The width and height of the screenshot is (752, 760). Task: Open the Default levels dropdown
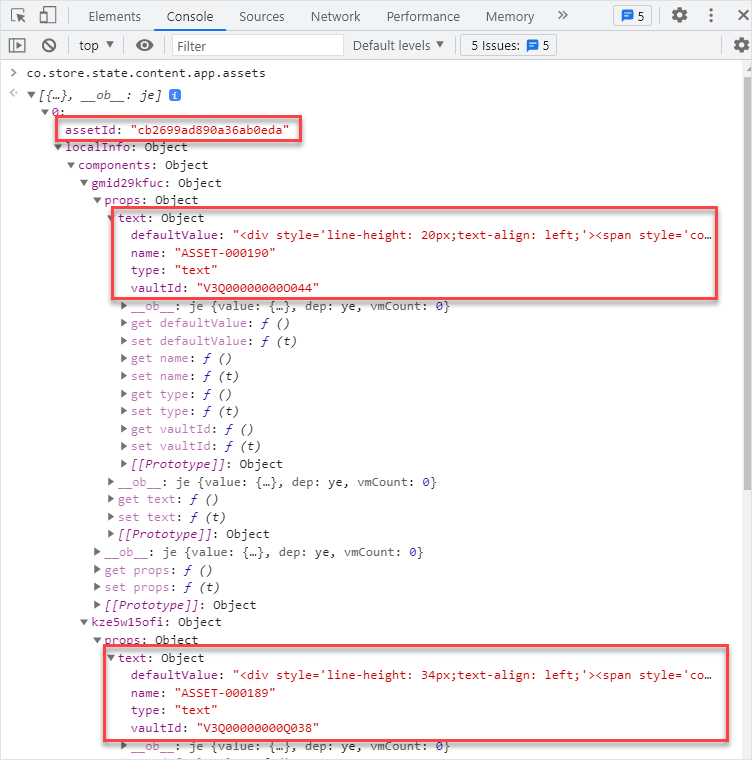(x=398, y=45)
